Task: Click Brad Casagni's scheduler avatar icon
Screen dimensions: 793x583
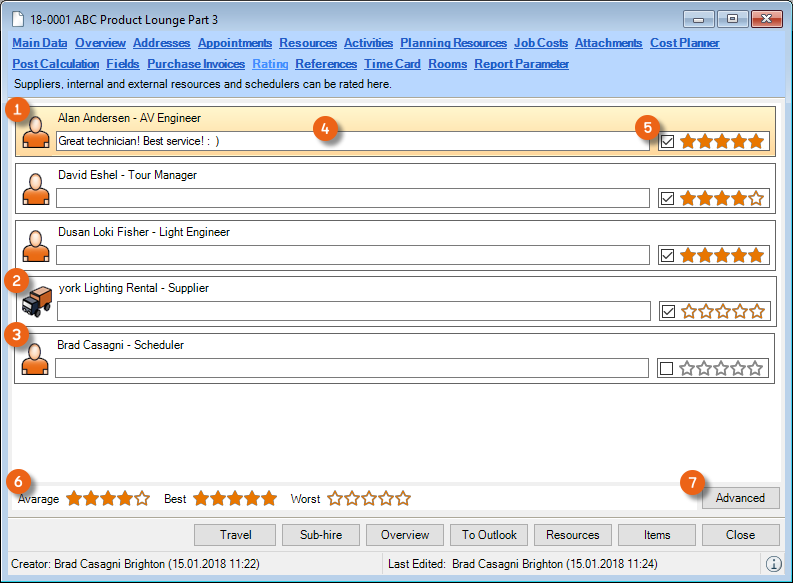Action: coord(36,360)
